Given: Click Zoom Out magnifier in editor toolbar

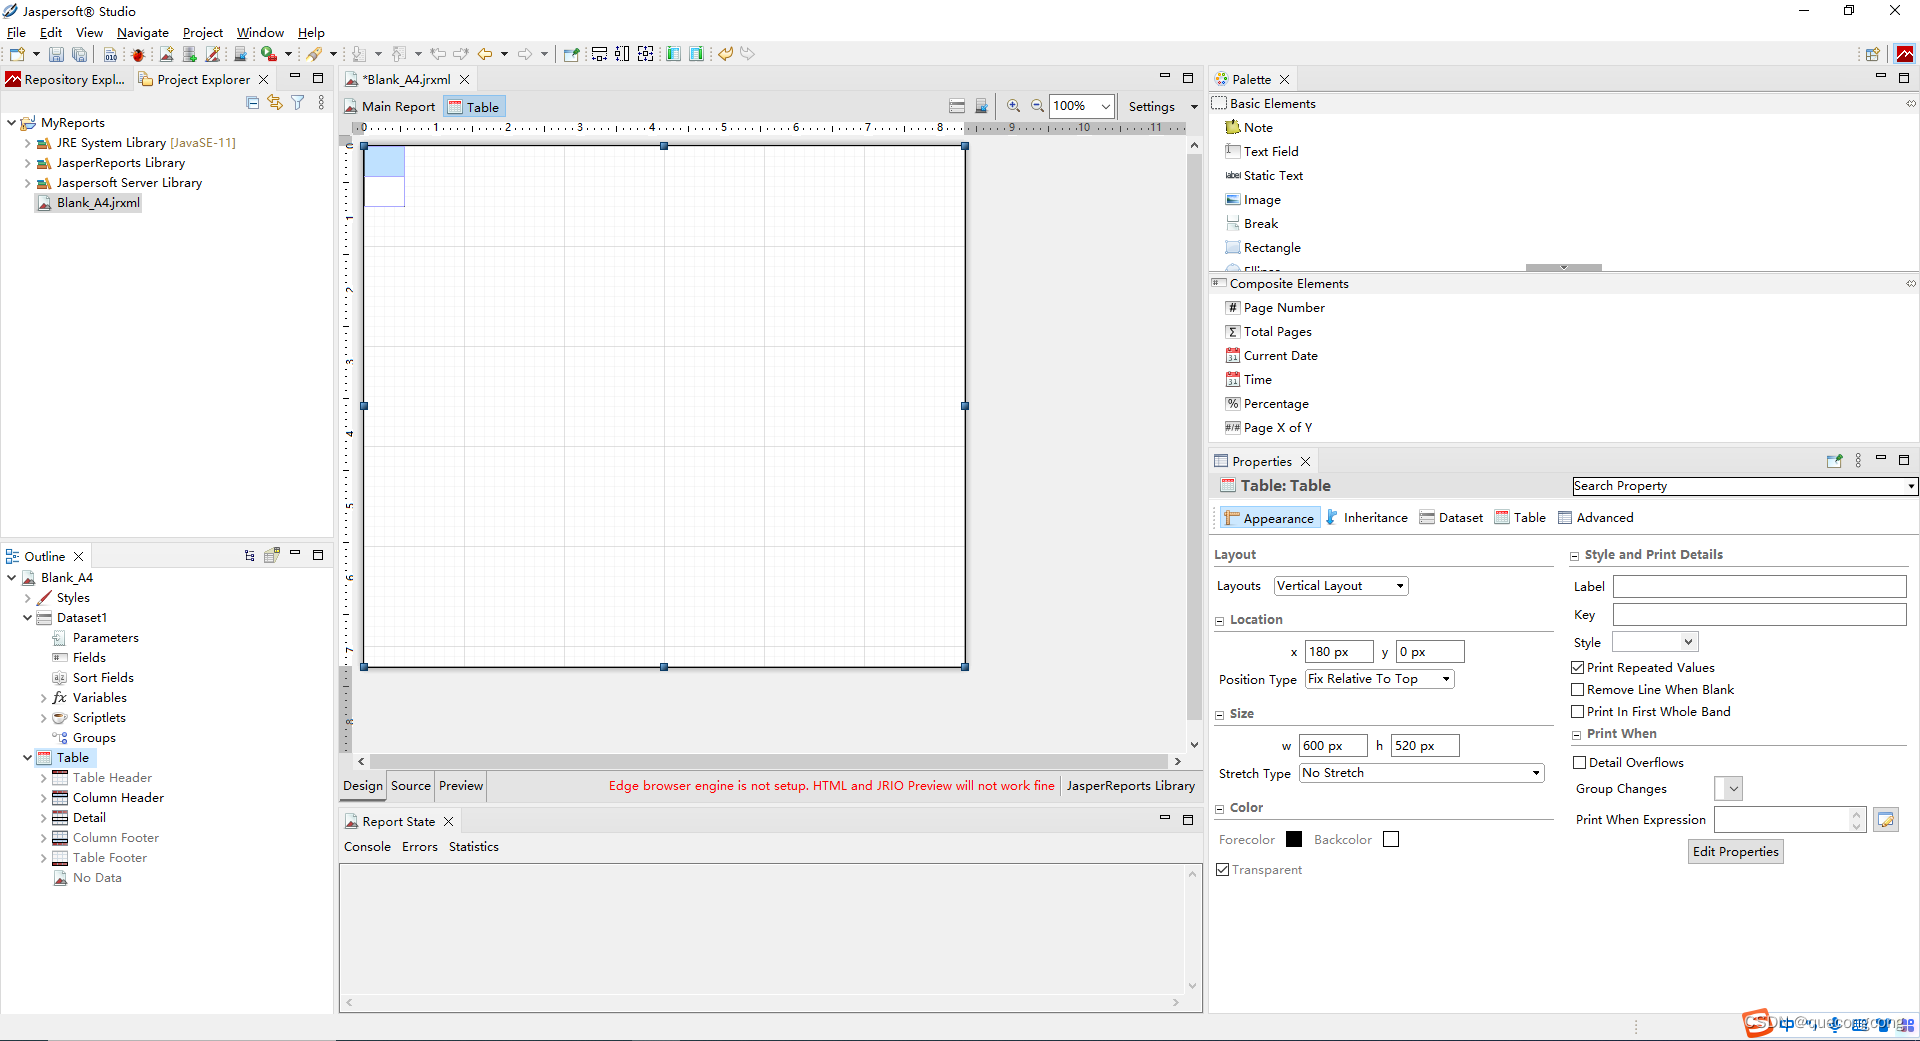Looking at the screenshot, I should tap(1037, 106).
